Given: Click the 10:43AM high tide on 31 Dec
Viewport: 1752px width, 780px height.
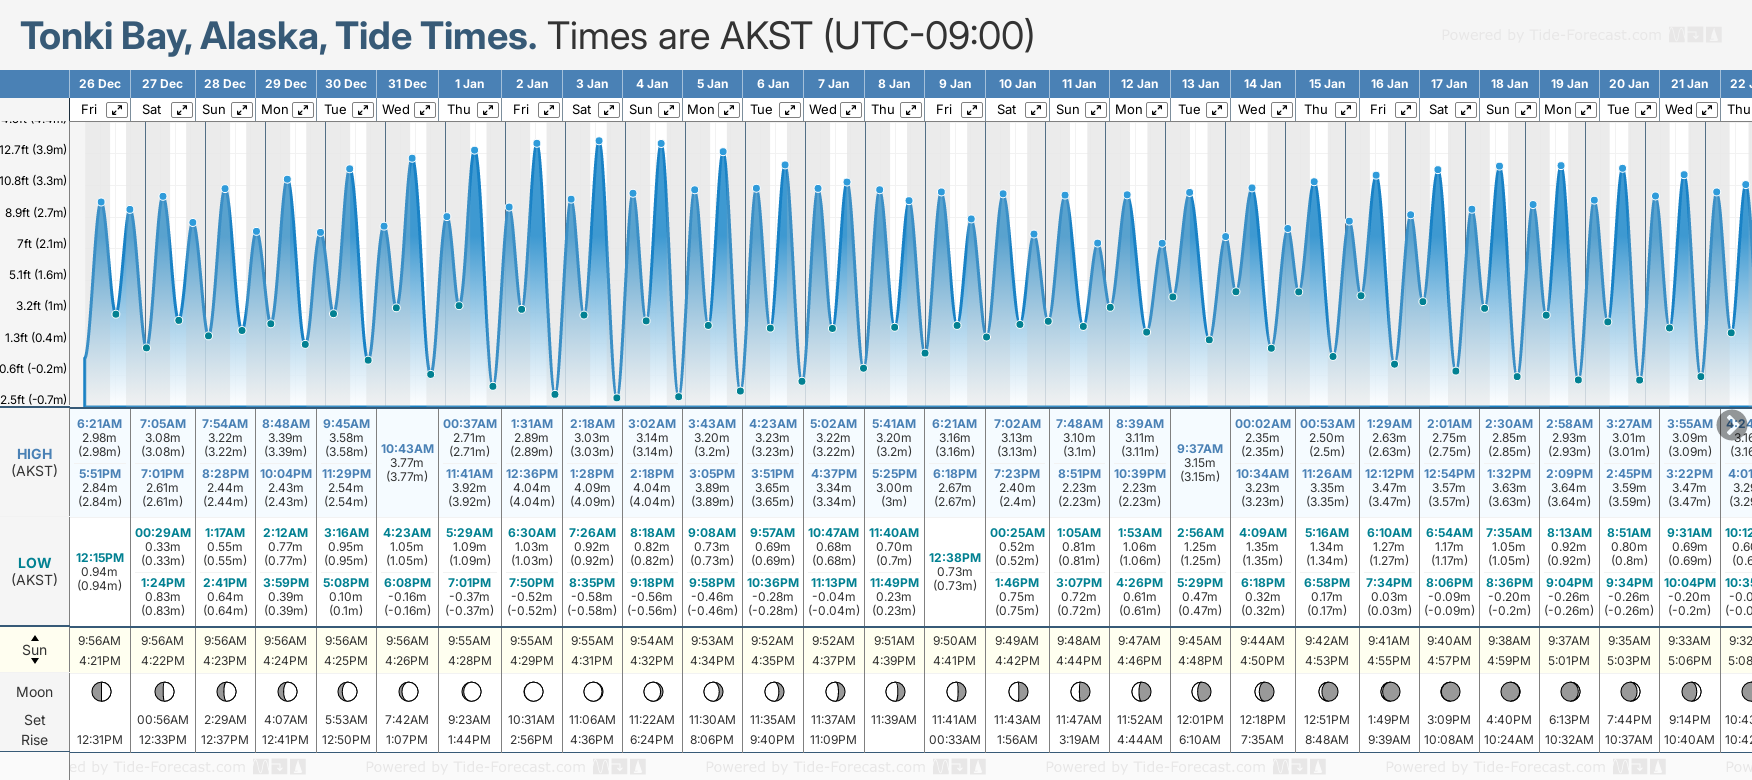Looking at the screenshot, I should click(407, 449).
